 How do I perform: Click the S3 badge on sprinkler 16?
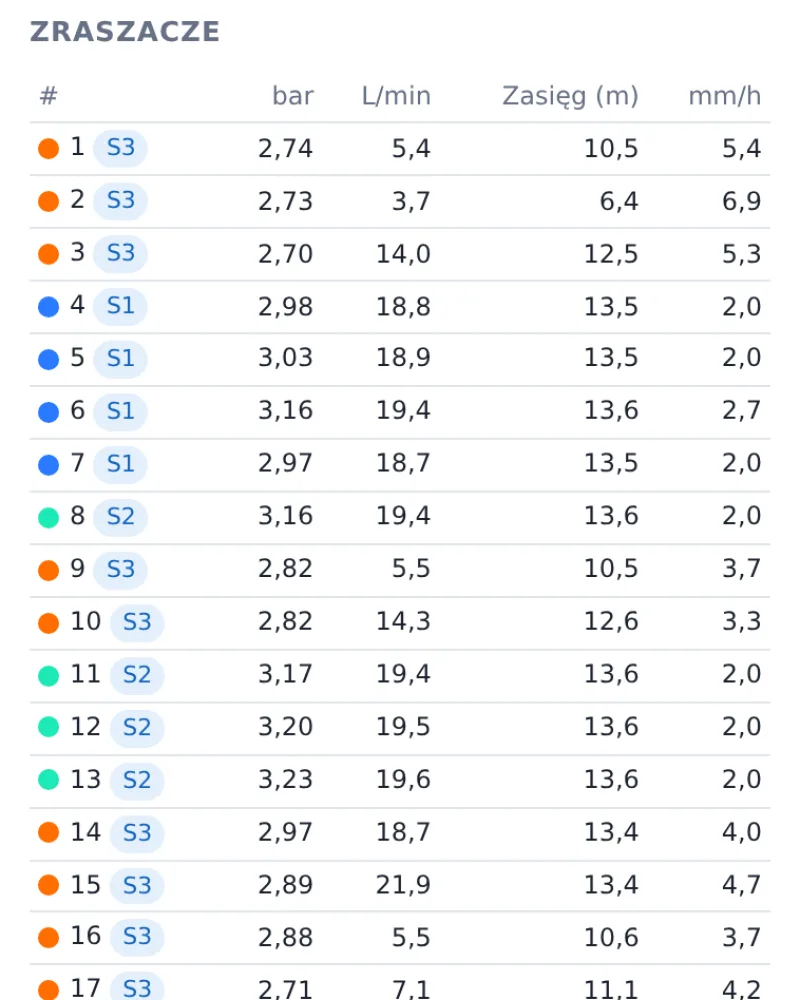[x=137, y=937]
